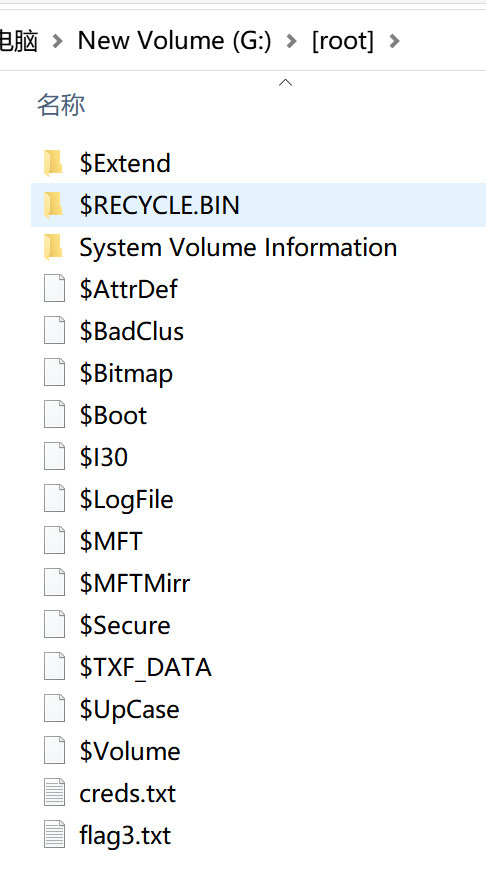Select the flag3.txt text file icon

point(55,836)
